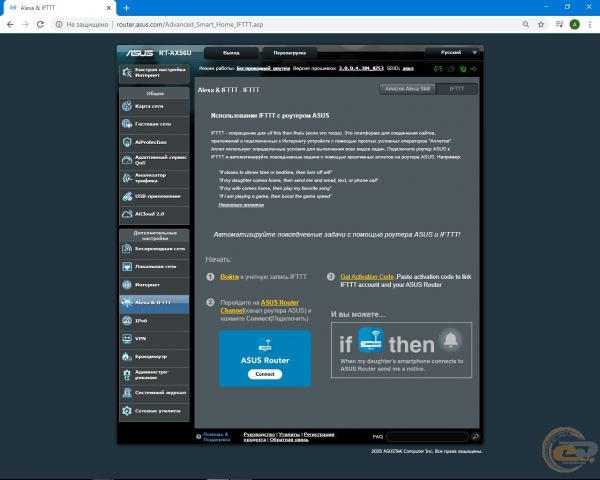Screen dimensions: 600x480
Task: Open the Chrome three-dot menu
Action: point(590,24)
